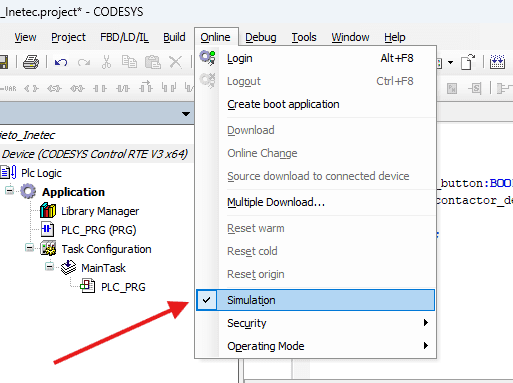Click the Save floppy disk icon
The width and height of the screenshot is (513, 383).
point(4,62)
